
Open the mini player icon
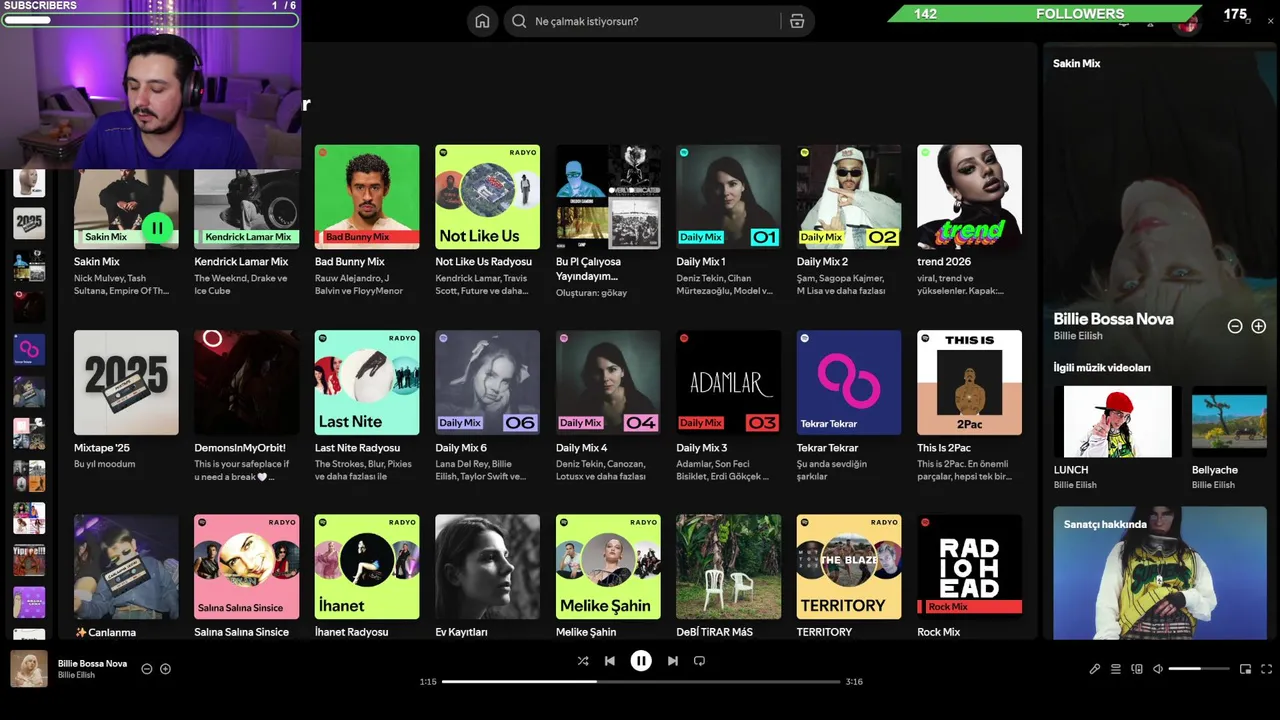coord(1245,669)
